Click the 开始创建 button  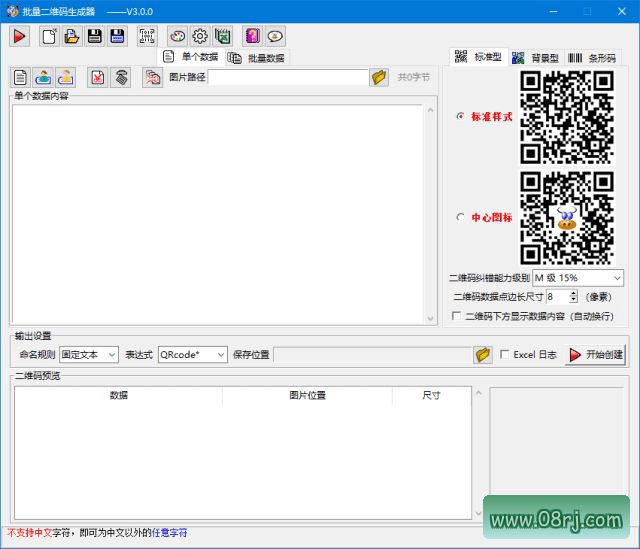point(596,355)
